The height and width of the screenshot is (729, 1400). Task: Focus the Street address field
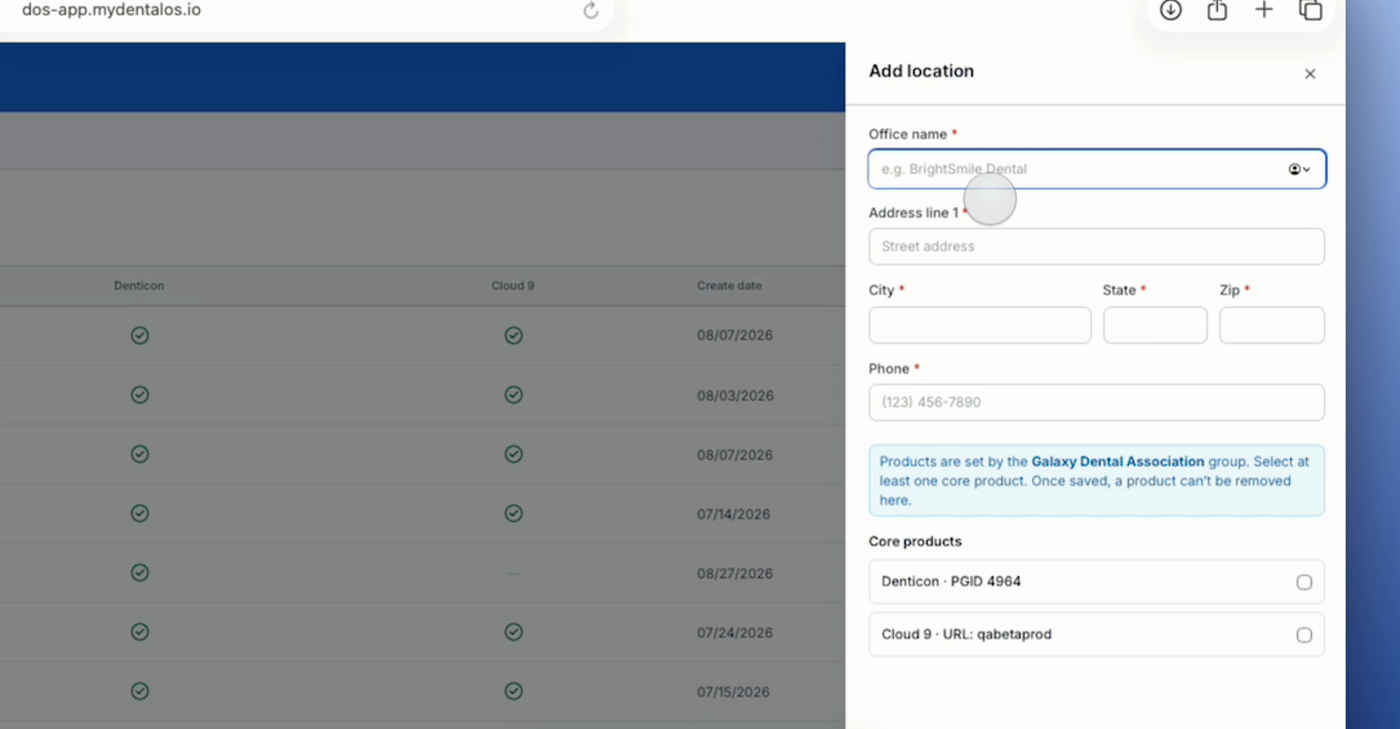(1097, 247)
